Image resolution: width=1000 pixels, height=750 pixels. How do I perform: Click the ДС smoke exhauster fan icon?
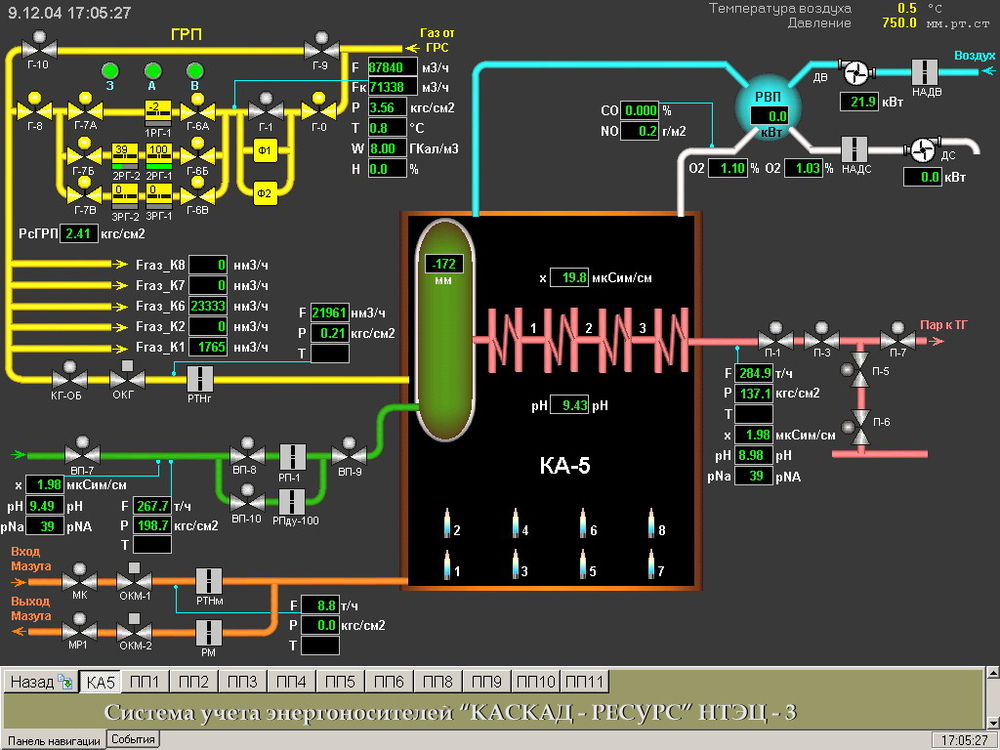pyautogui.click(x=918, y=149)
